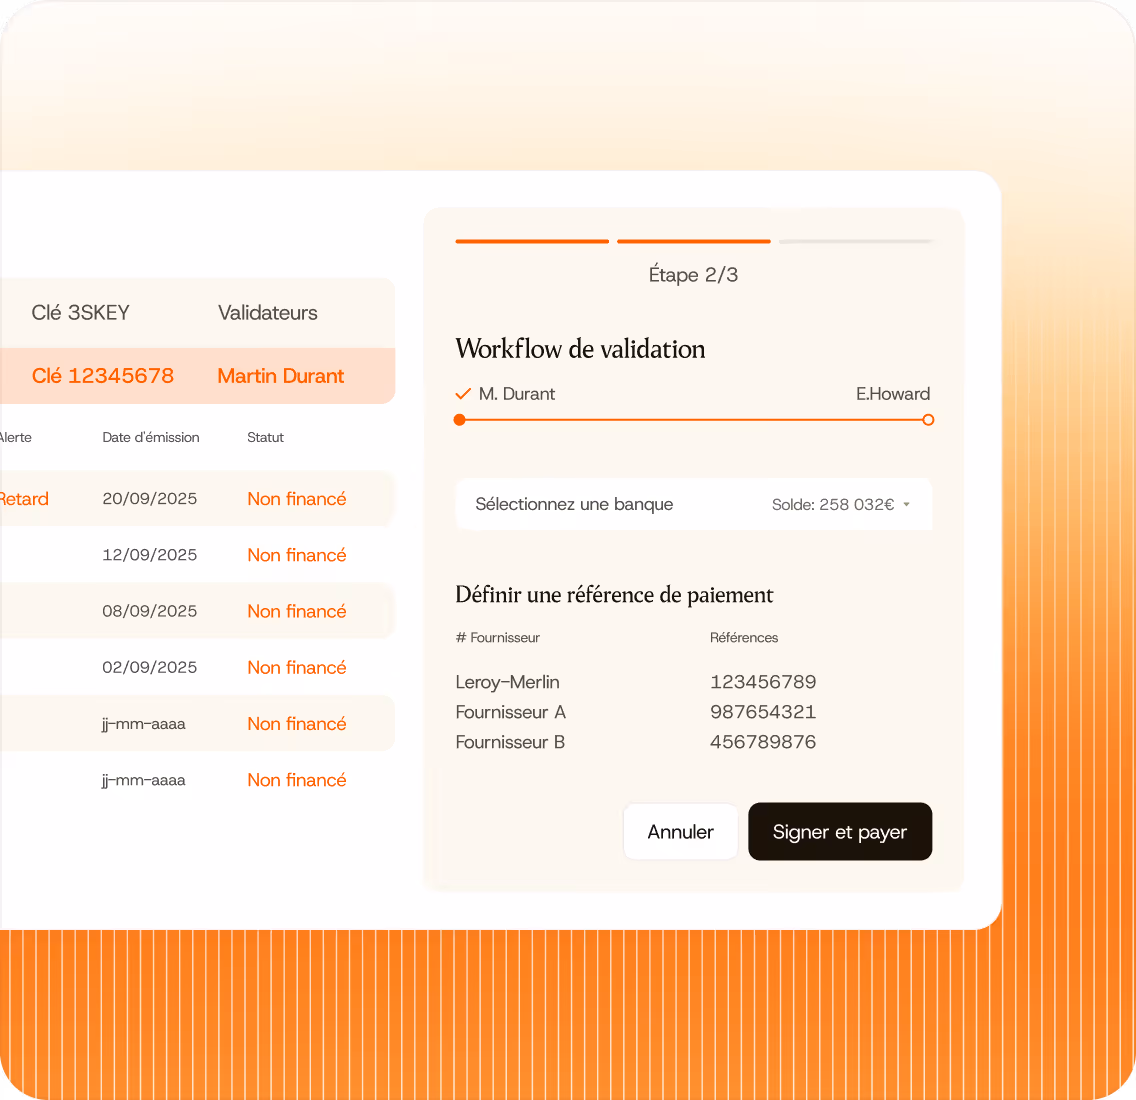
Task: Select the Clé 12345678 row
Action: pyautogui.click(x=197, y=375)
